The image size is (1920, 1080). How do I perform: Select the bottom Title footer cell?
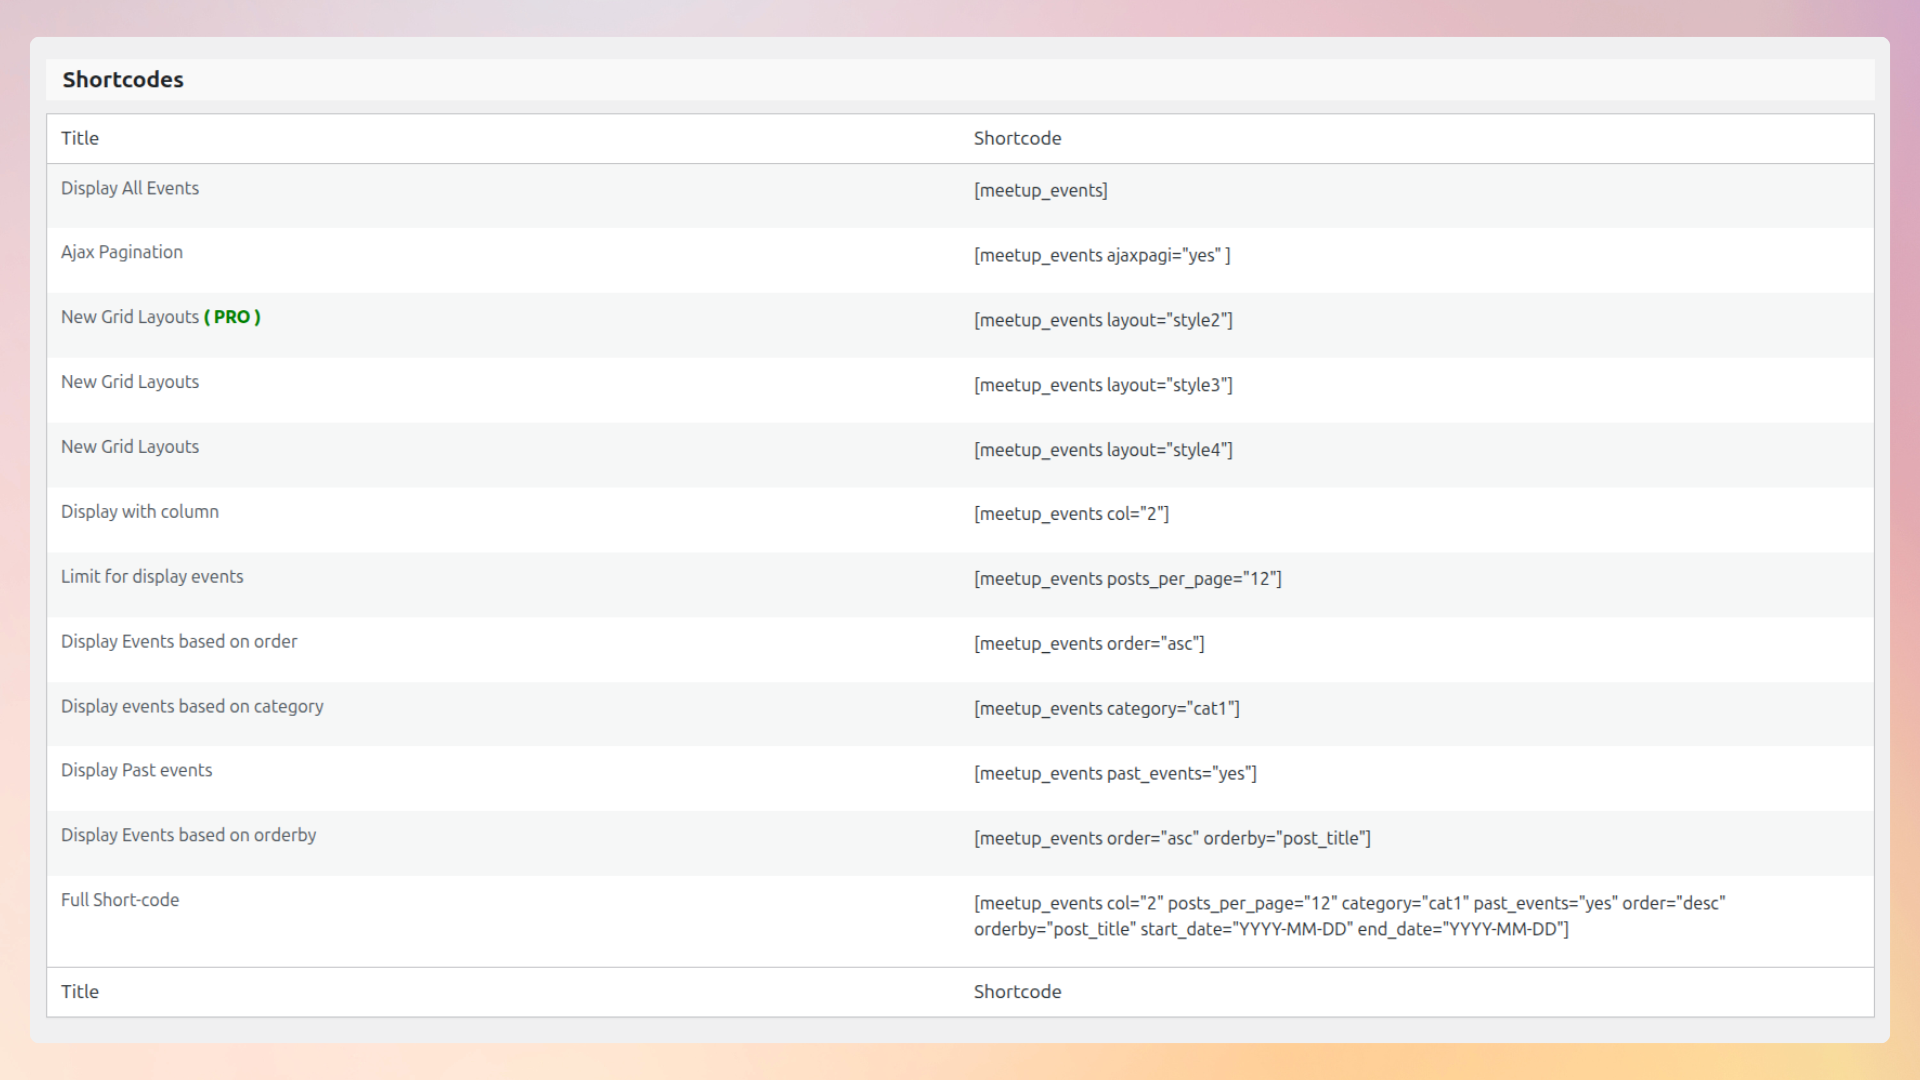click(80, 991)
